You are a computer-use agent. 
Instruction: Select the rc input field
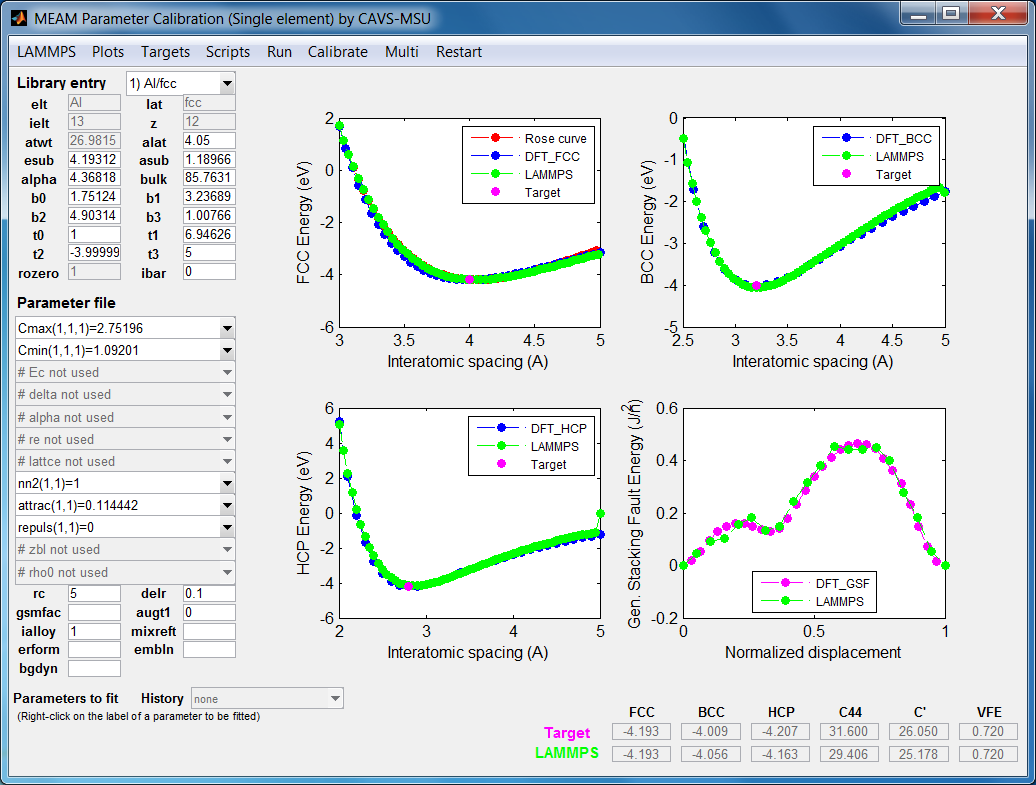(94, 594)
